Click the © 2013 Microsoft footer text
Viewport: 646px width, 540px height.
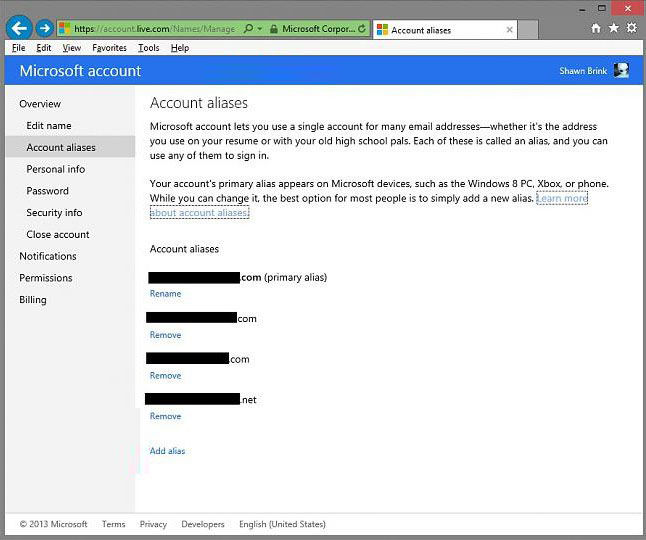coord(54,524)
